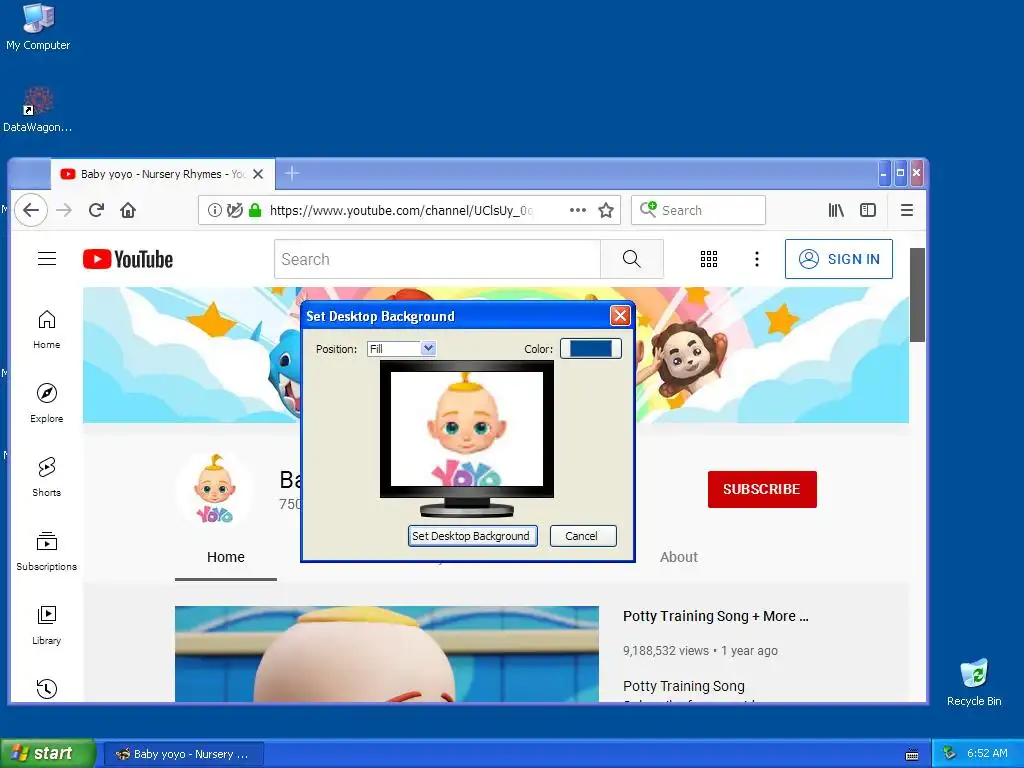Open page actions three-dot menu

click(x=577, y=210)
